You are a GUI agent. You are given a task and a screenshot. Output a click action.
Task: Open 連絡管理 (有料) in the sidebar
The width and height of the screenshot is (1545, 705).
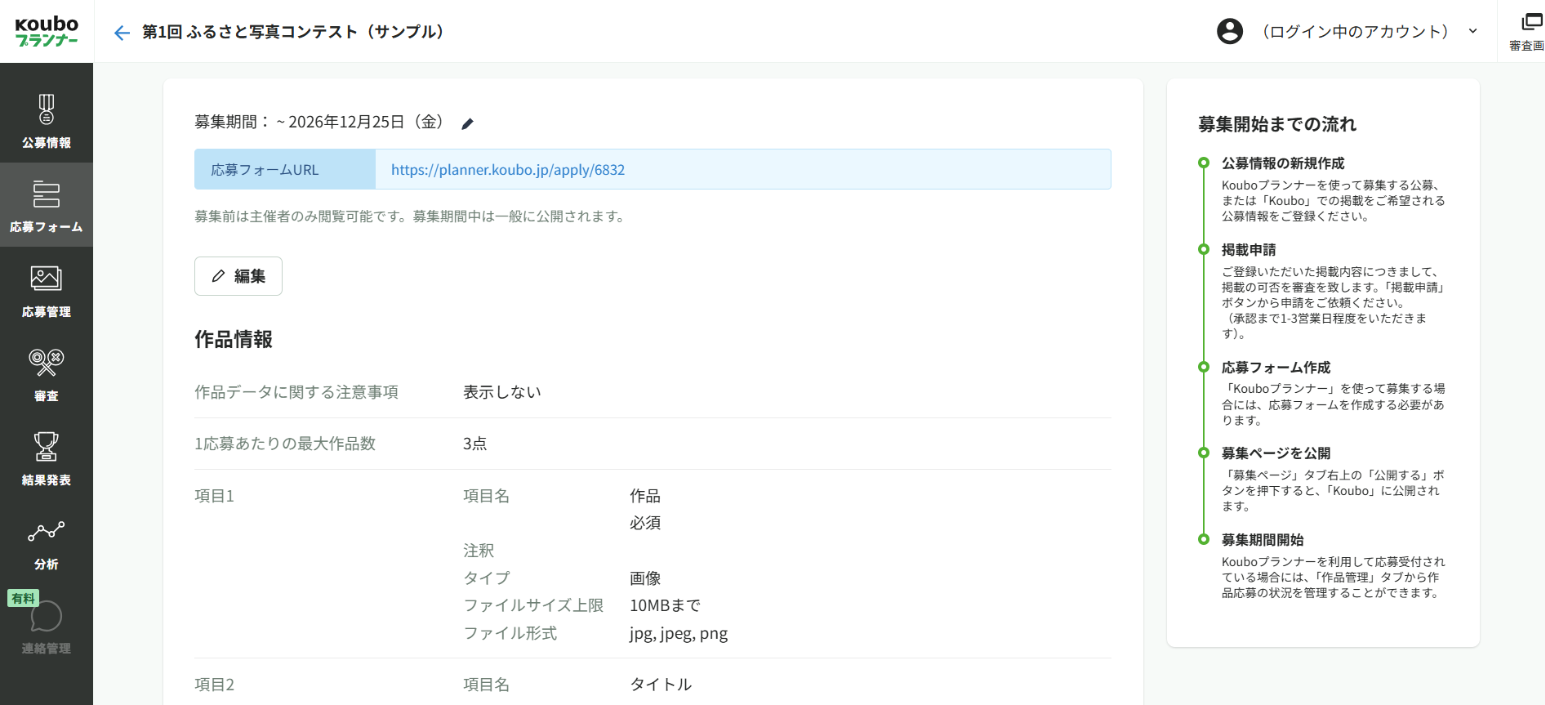[46, 626]
